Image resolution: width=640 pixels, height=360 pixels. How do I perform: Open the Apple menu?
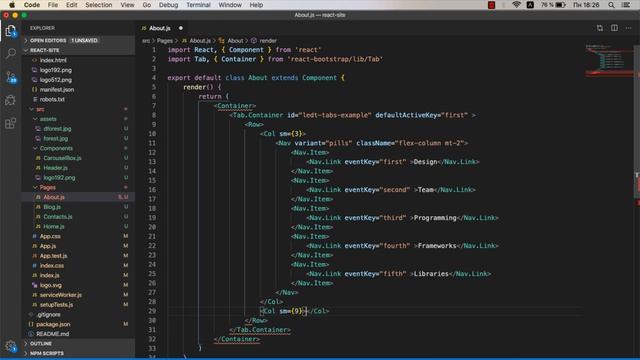click(x=12, y=5)
